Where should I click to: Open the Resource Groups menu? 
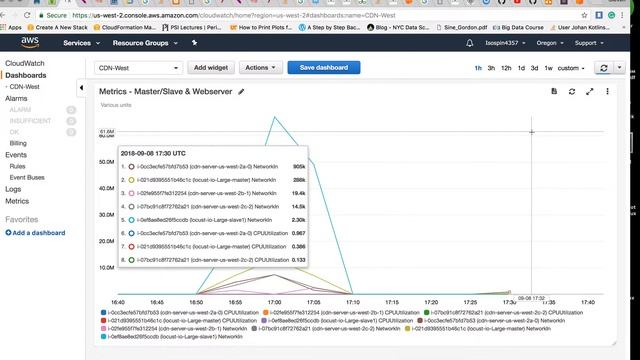coord(145,43)
